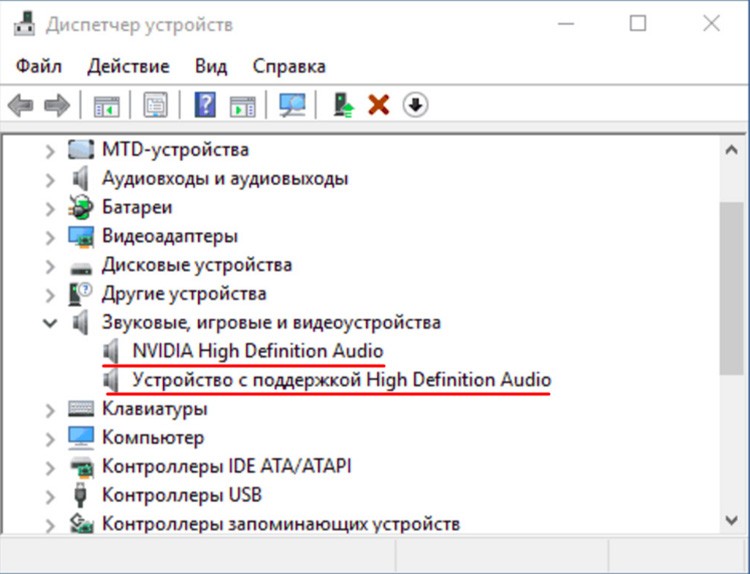
Task: Click the Клавиатуры keyboard icon
Action: pyautogui.click(x=81, y=409)
